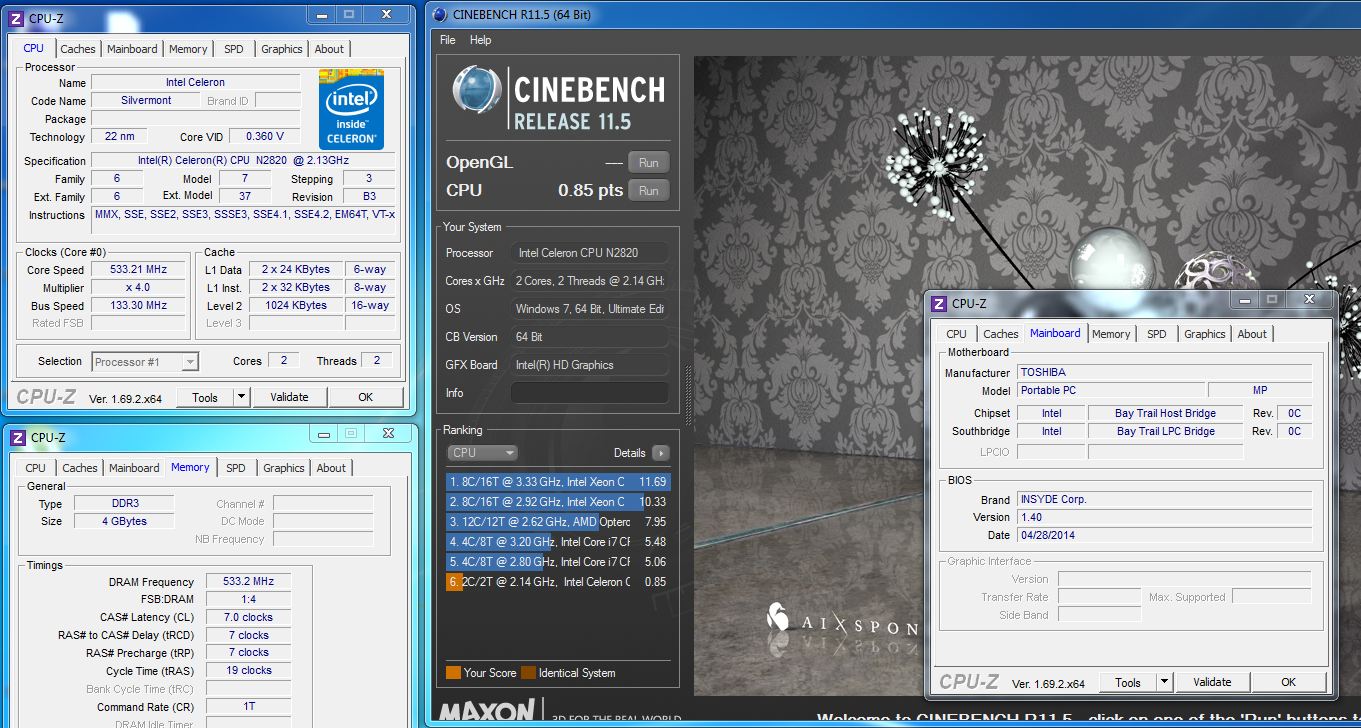Viewport: 1361px width, 728px height.
Task: Click the DRAM Frequency value 533.2 MHz
Action: 248,581
